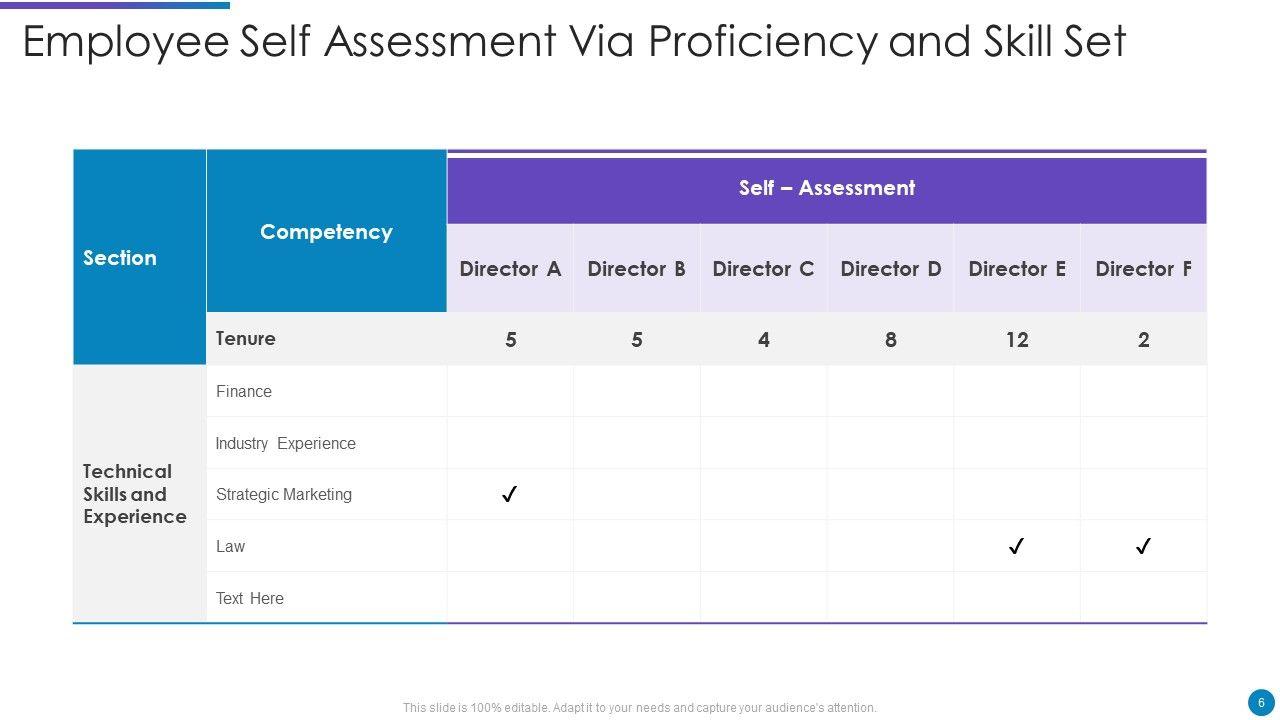The image size is (1280, 720).
Task: Click the Tenure row label
Action: 246,338
